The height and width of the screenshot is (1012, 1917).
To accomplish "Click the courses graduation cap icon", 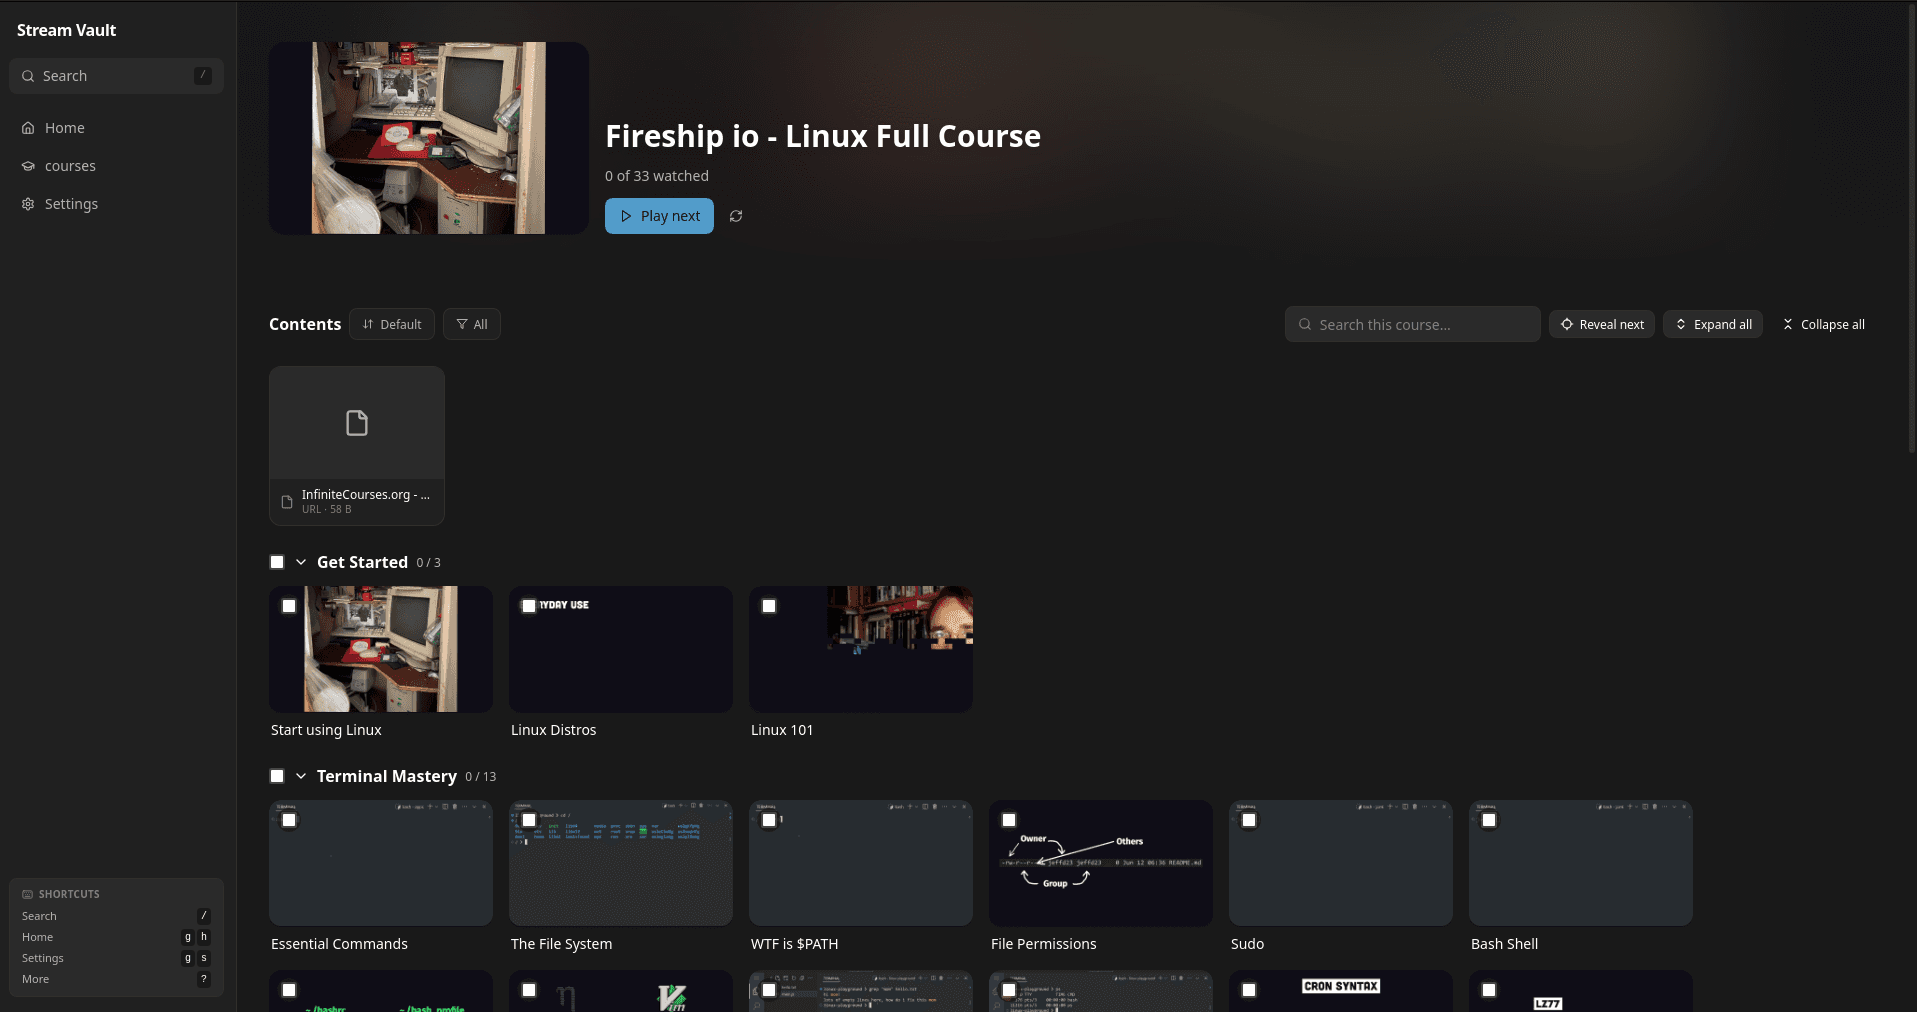I will point(28,166).
